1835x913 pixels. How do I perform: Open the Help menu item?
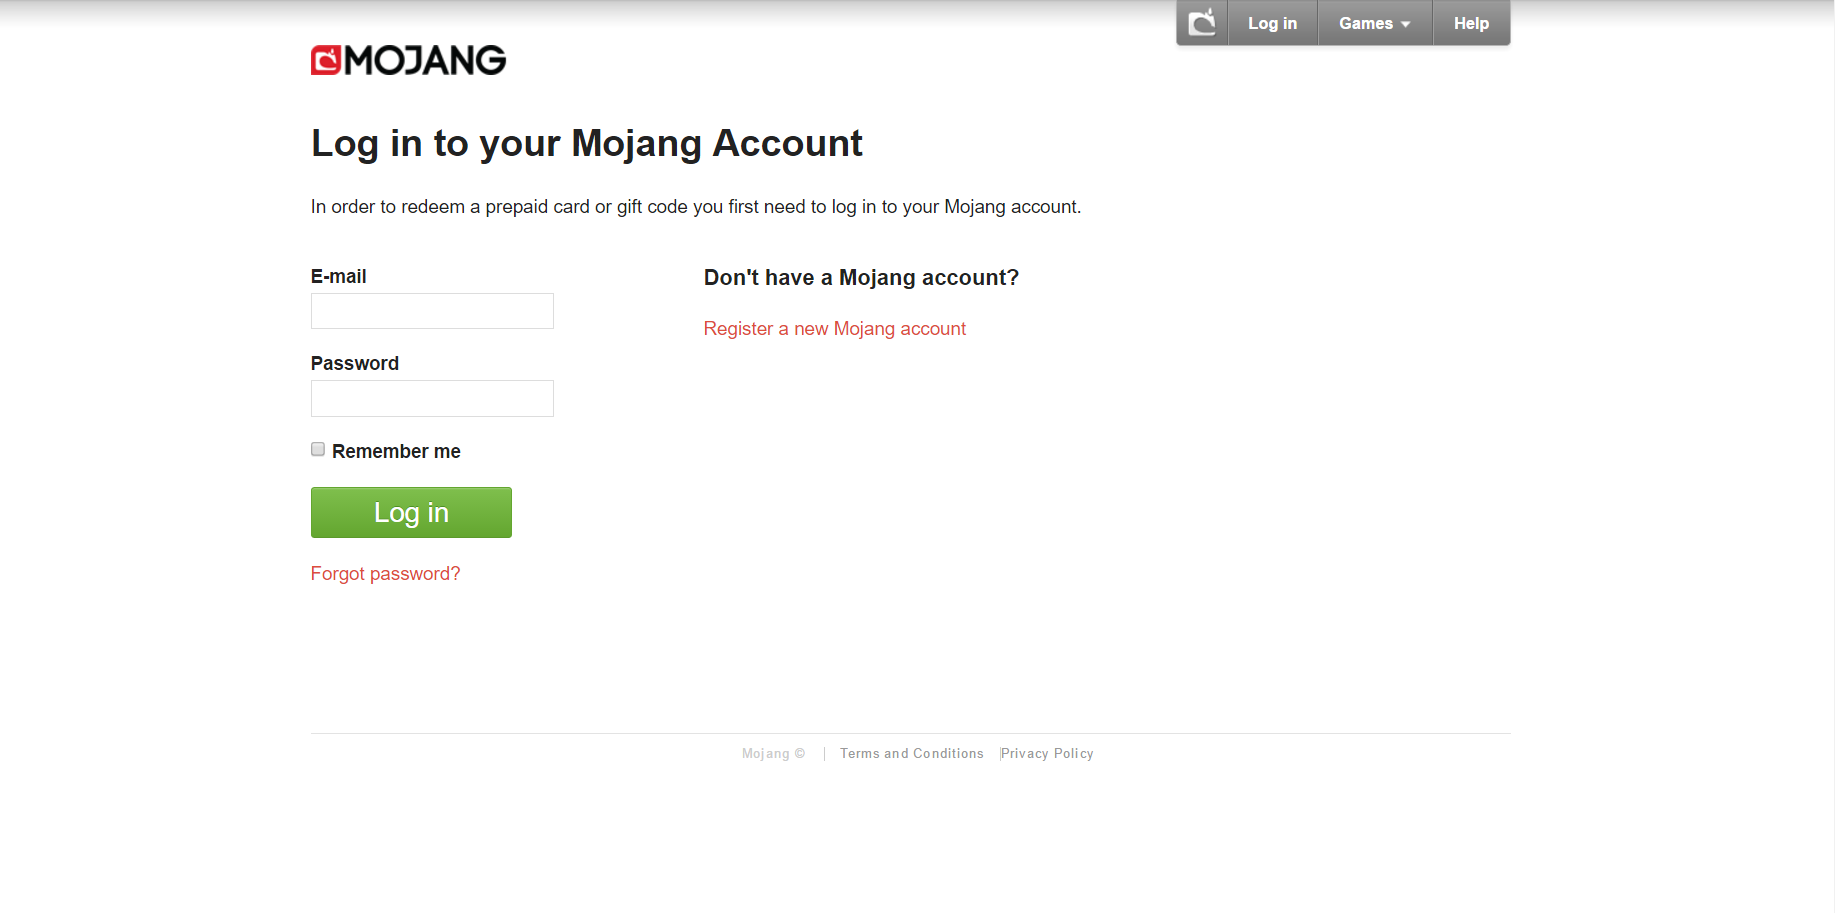click(x=1471, y=23)
